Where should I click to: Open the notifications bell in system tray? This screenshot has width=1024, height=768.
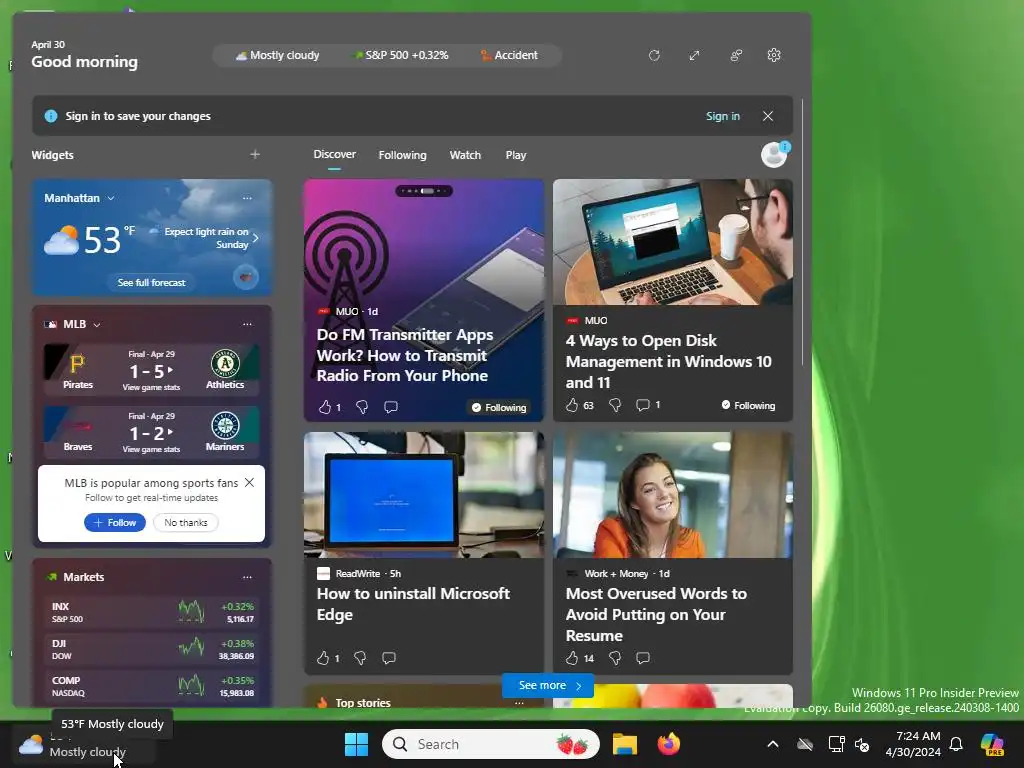point(956,744)
